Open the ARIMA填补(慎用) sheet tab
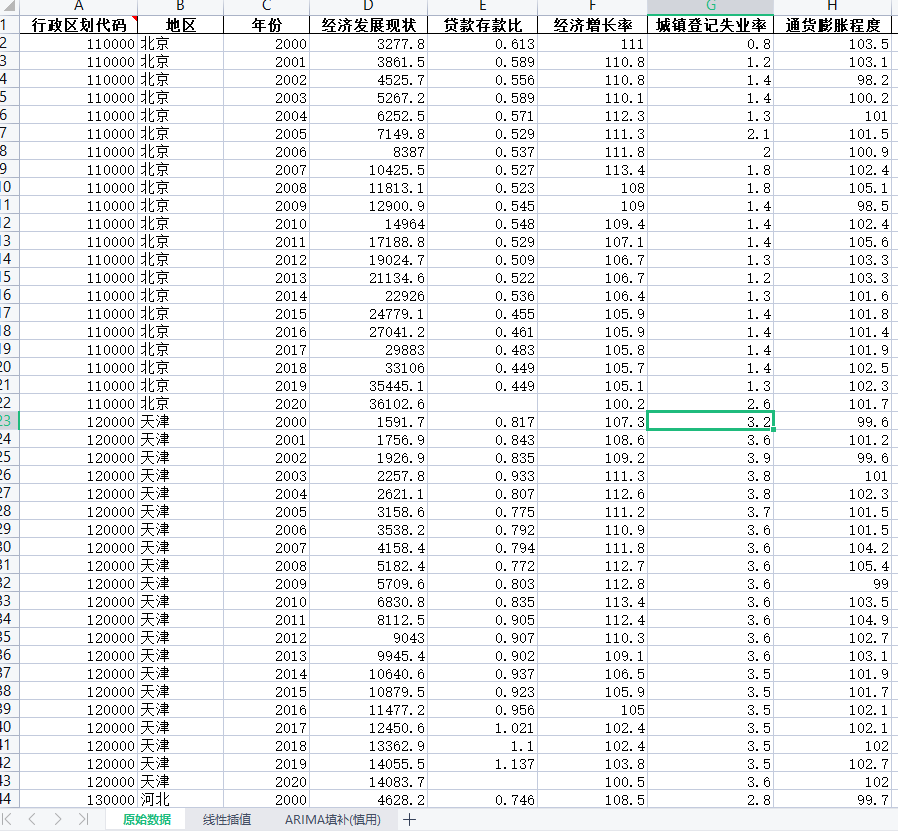 (332, 819)
